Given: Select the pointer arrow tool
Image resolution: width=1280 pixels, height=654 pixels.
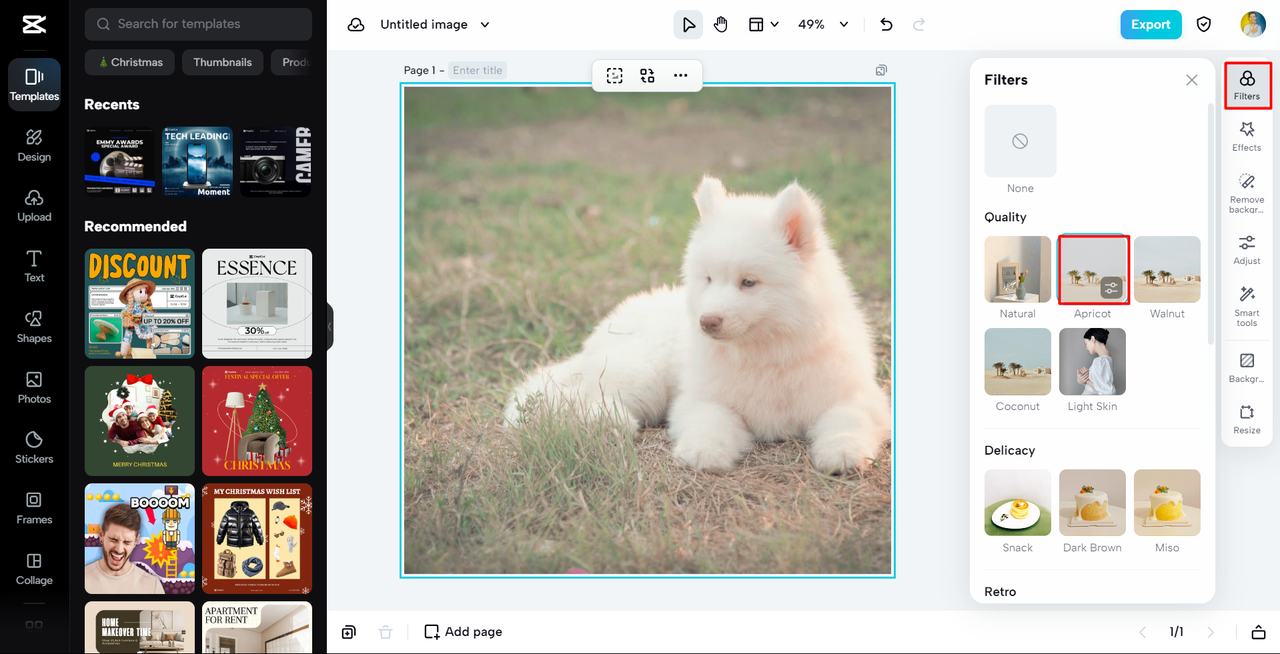Looking at the screenshot, I should click(x=688, y=25).
